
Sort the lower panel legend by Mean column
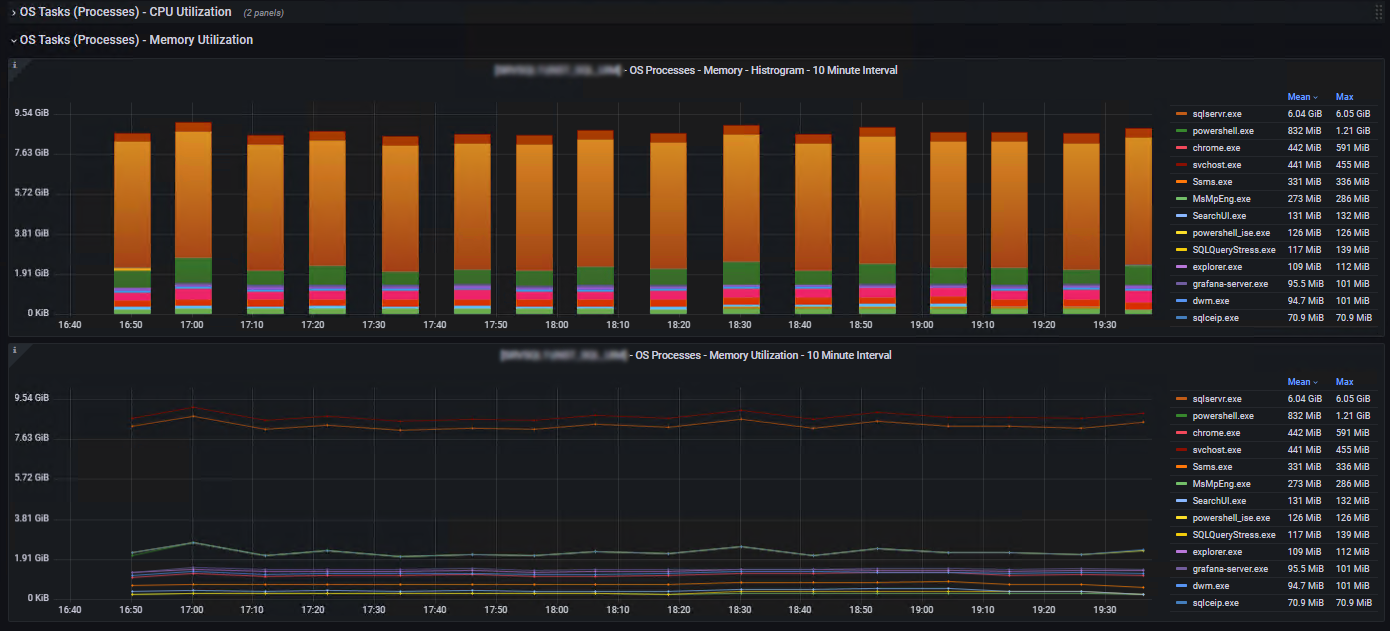click(x=1301, y=382)
